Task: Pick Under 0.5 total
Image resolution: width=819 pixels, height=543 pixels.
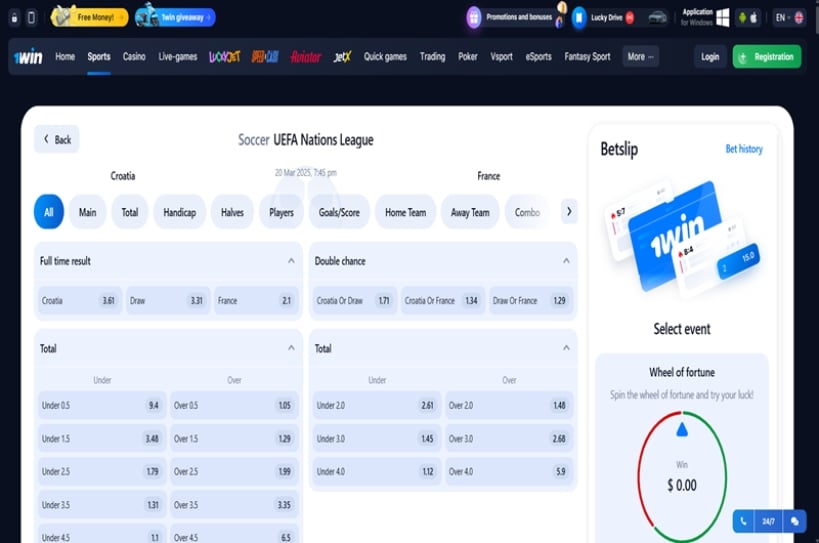Action: (x=102, y=405)
